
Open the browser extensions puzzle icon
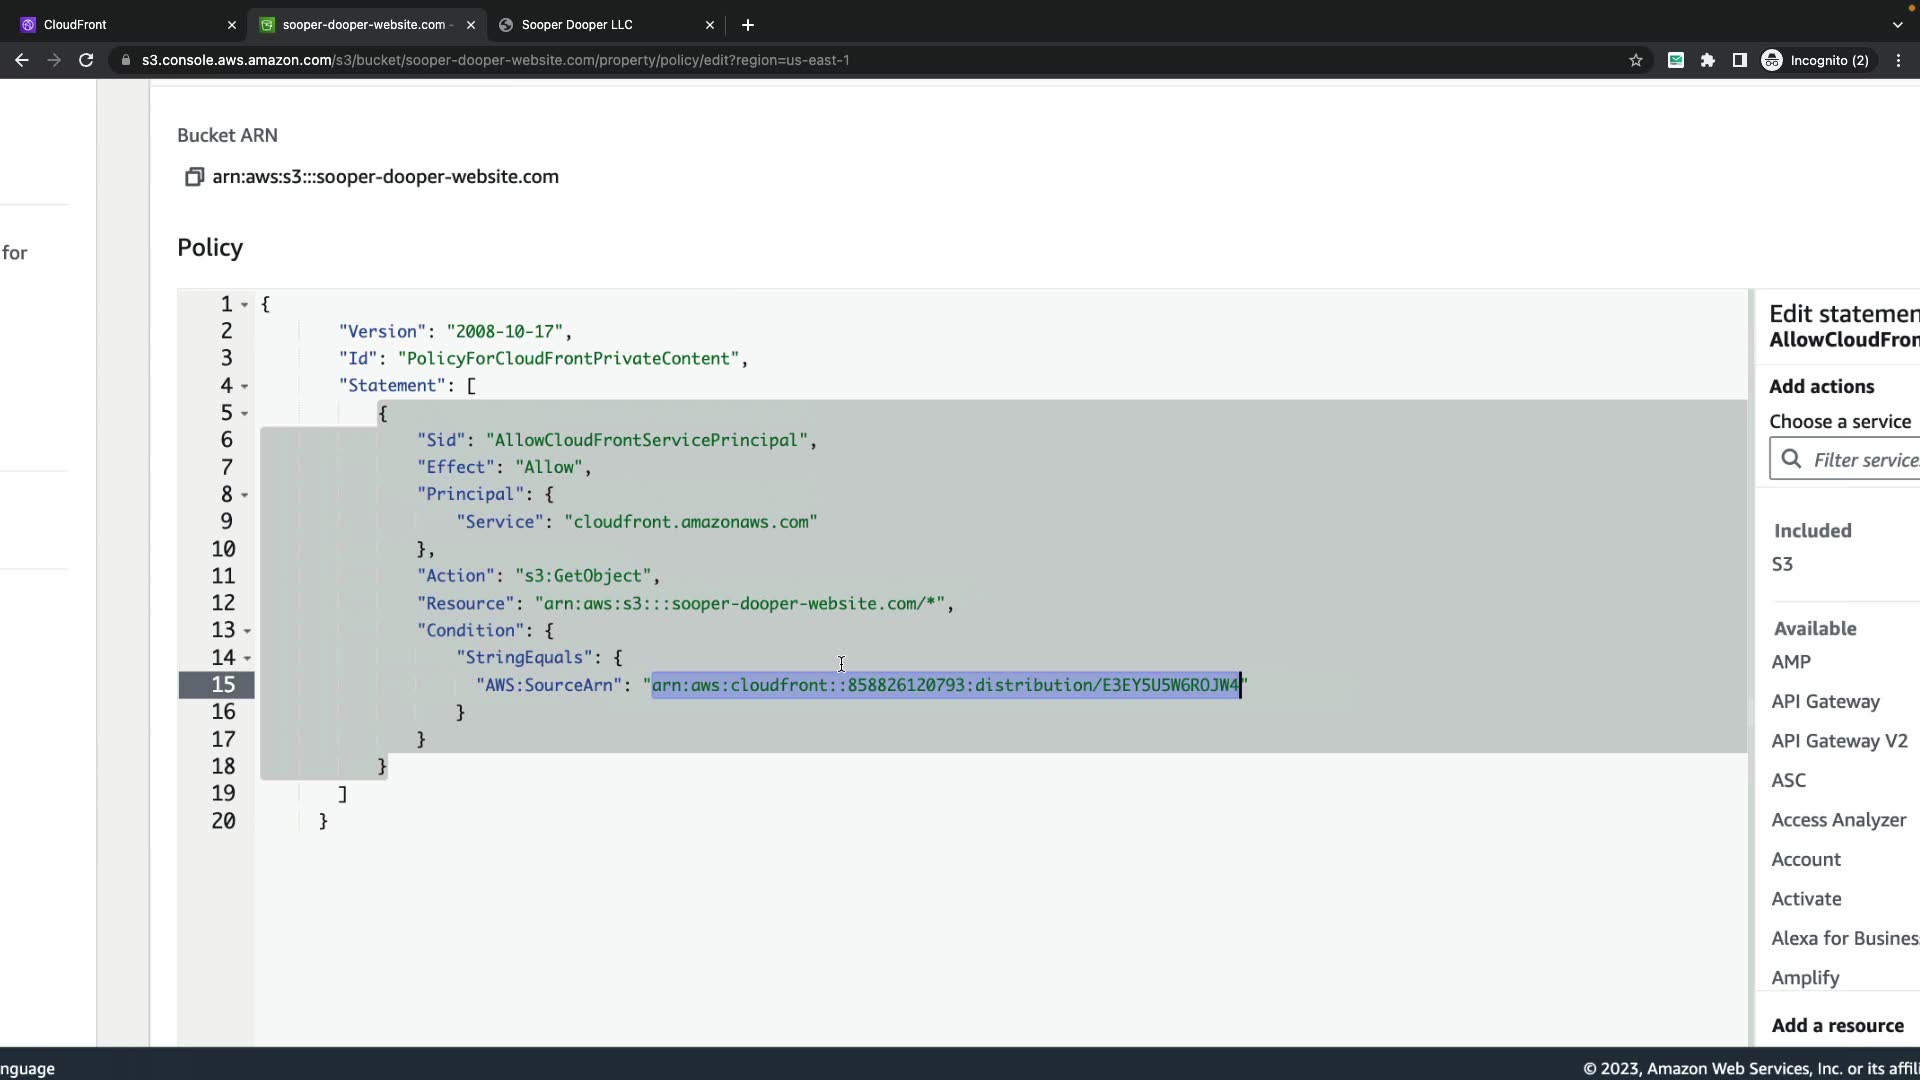(1708, 60)
